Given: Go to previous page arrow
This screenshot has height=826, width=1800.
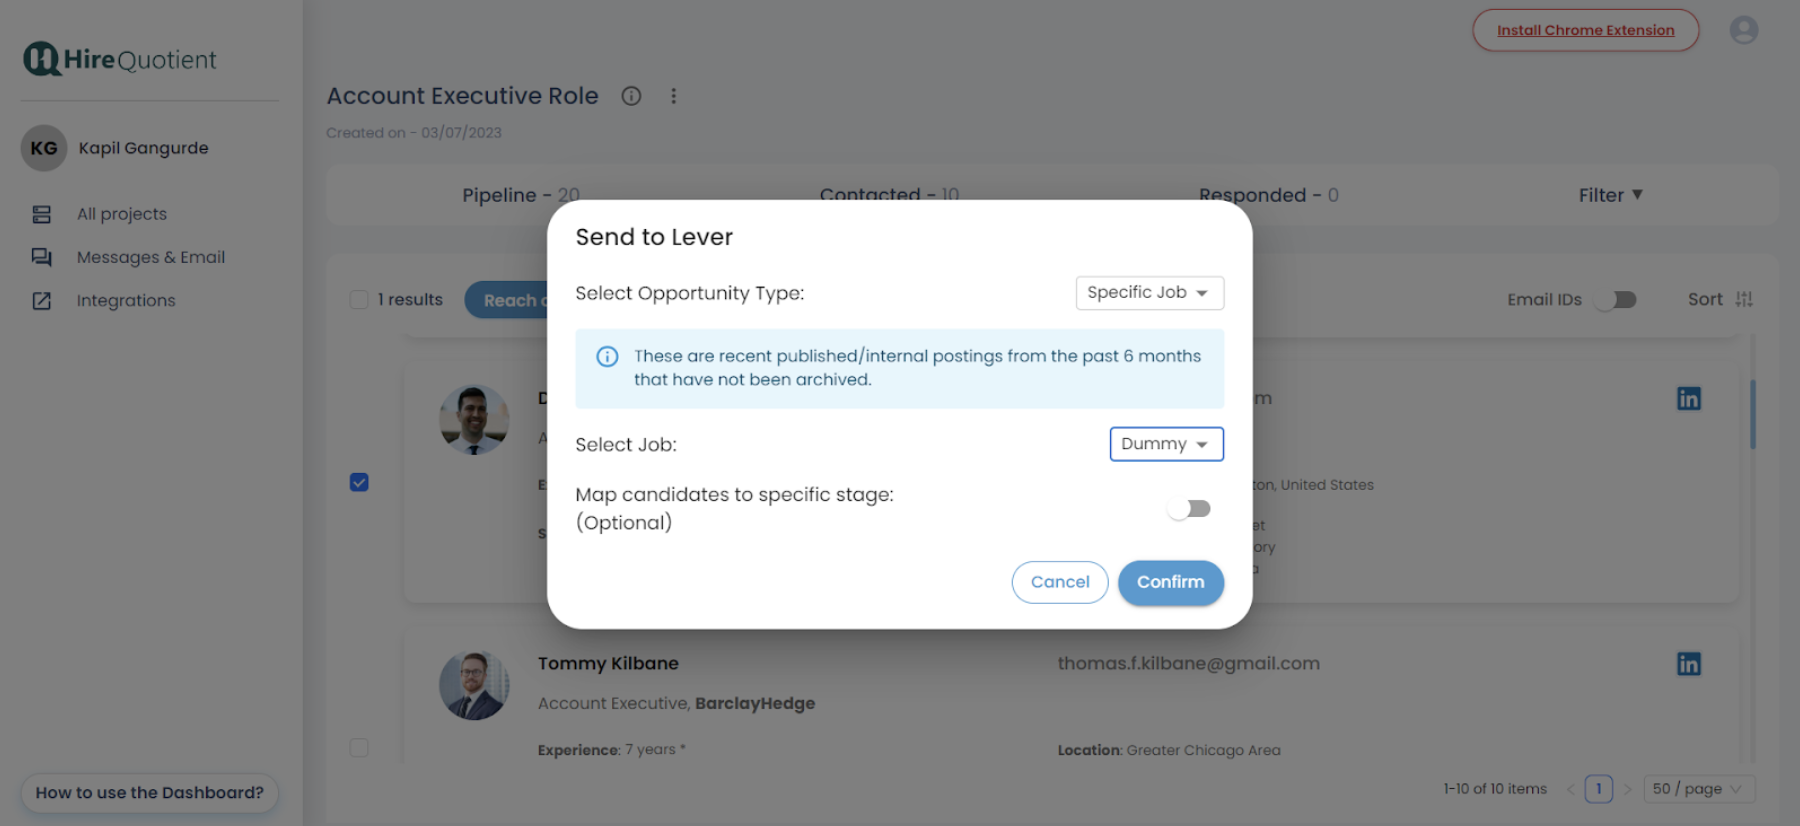Looking at the screenshot, I should (1571, 789).
